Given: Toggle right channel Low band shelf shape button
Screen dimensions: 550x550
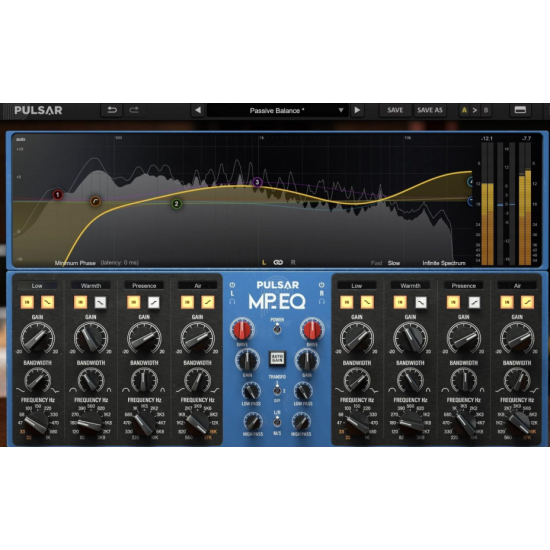Looking at the screenshot, I should click(x=367, y=302).
